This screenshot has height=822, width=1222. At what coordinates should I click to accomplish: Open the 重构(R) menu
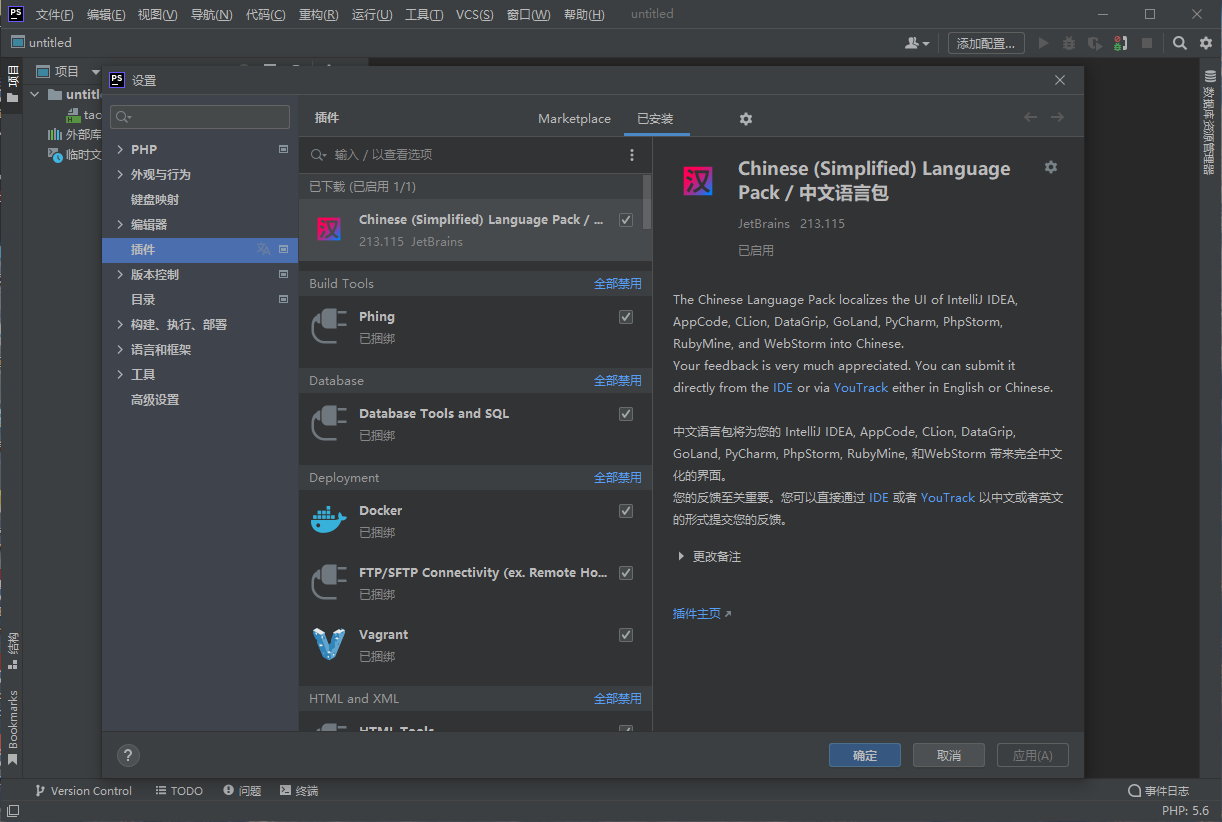(x=318, y=15)
